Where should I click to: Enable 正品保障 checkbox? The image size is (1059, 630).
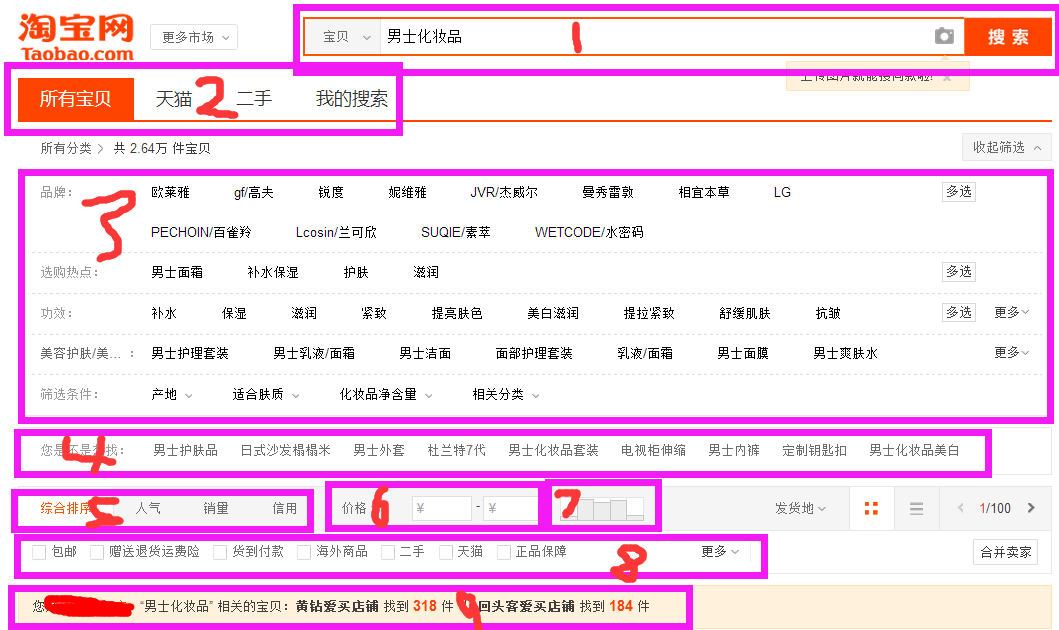[x=504, y=552]
